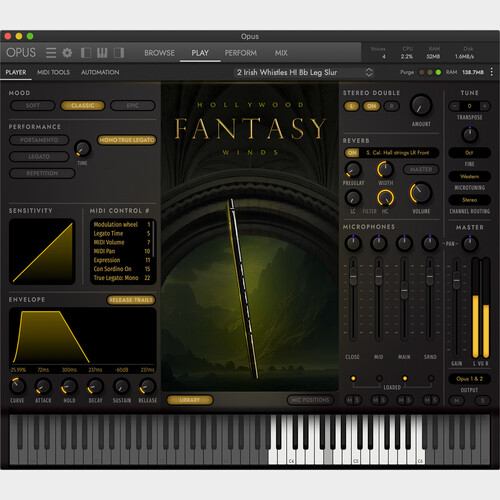Image resolution: width=500 pixels, height=500 pixels.
Task: Click the Sensitivity curve display
Action: (42, 251)
